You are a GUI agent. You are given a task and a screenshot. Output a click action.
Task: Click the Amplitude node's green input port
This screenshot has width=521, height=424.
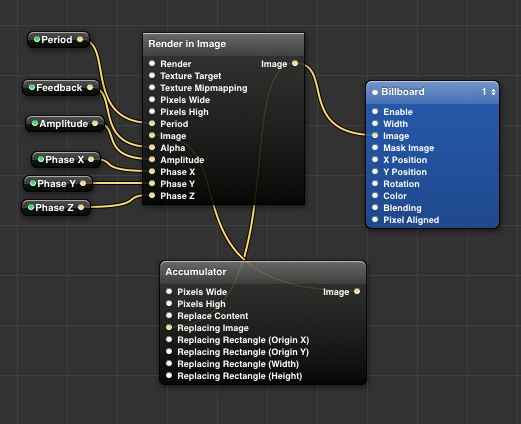coord(35,123)
